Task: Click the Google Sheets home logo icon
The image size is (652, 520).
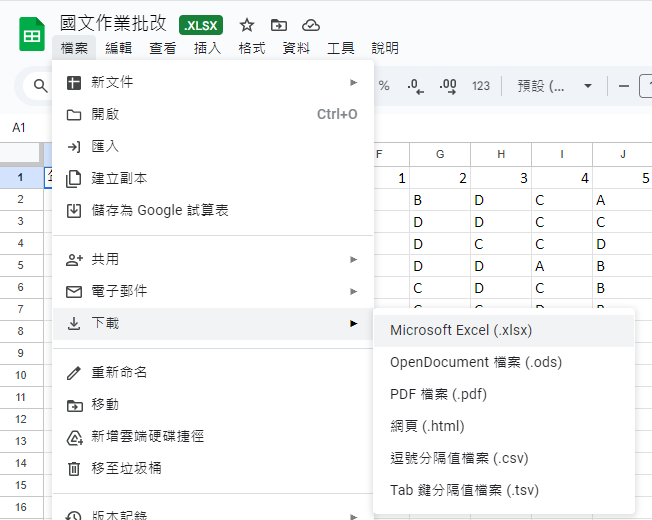Action: click(x=31, y=34)
